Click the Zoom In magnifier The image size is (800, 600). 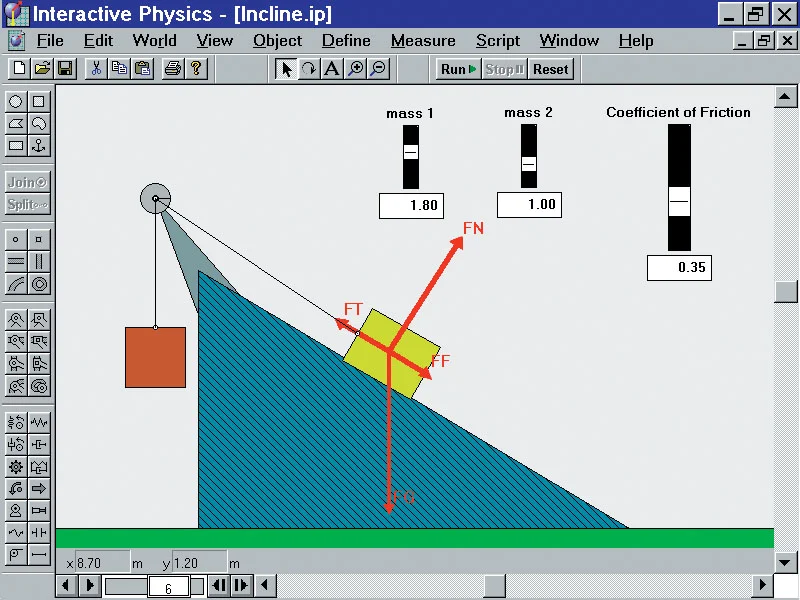click(x=355, y=69)
